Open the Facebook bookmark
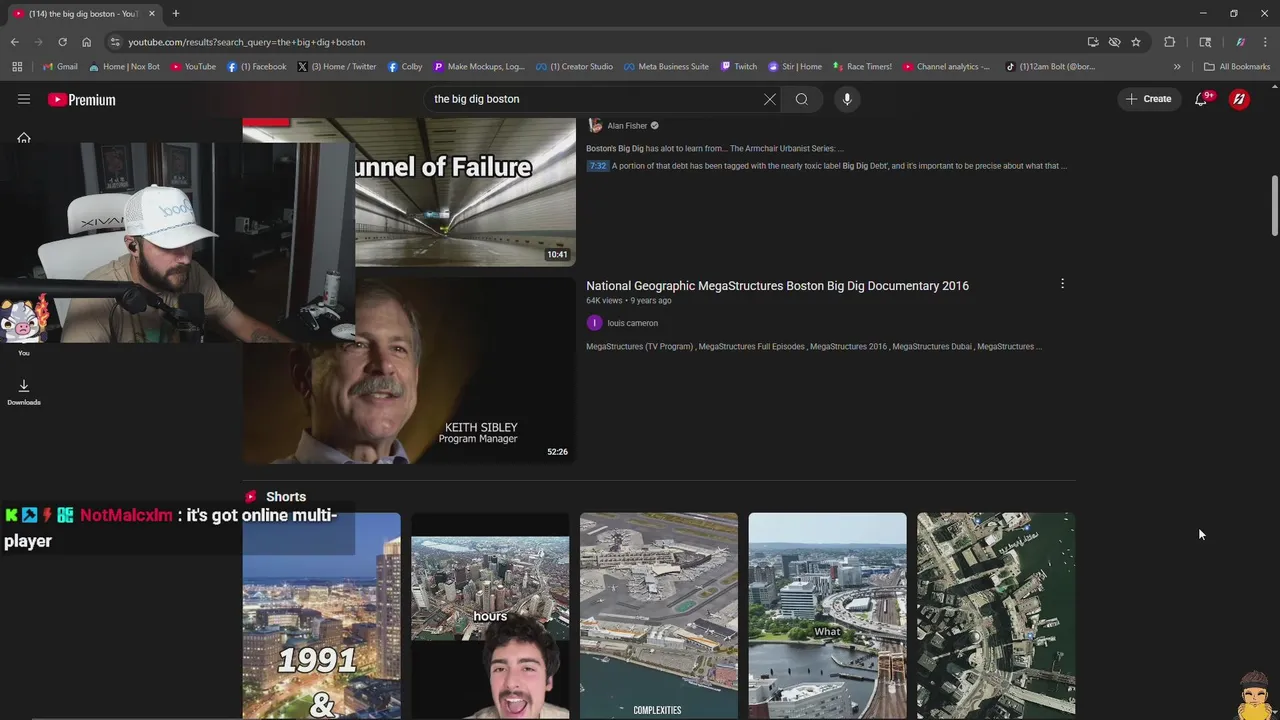This screenshot has width=1280, height=720. pyautogui.click(x=256, y=67)
